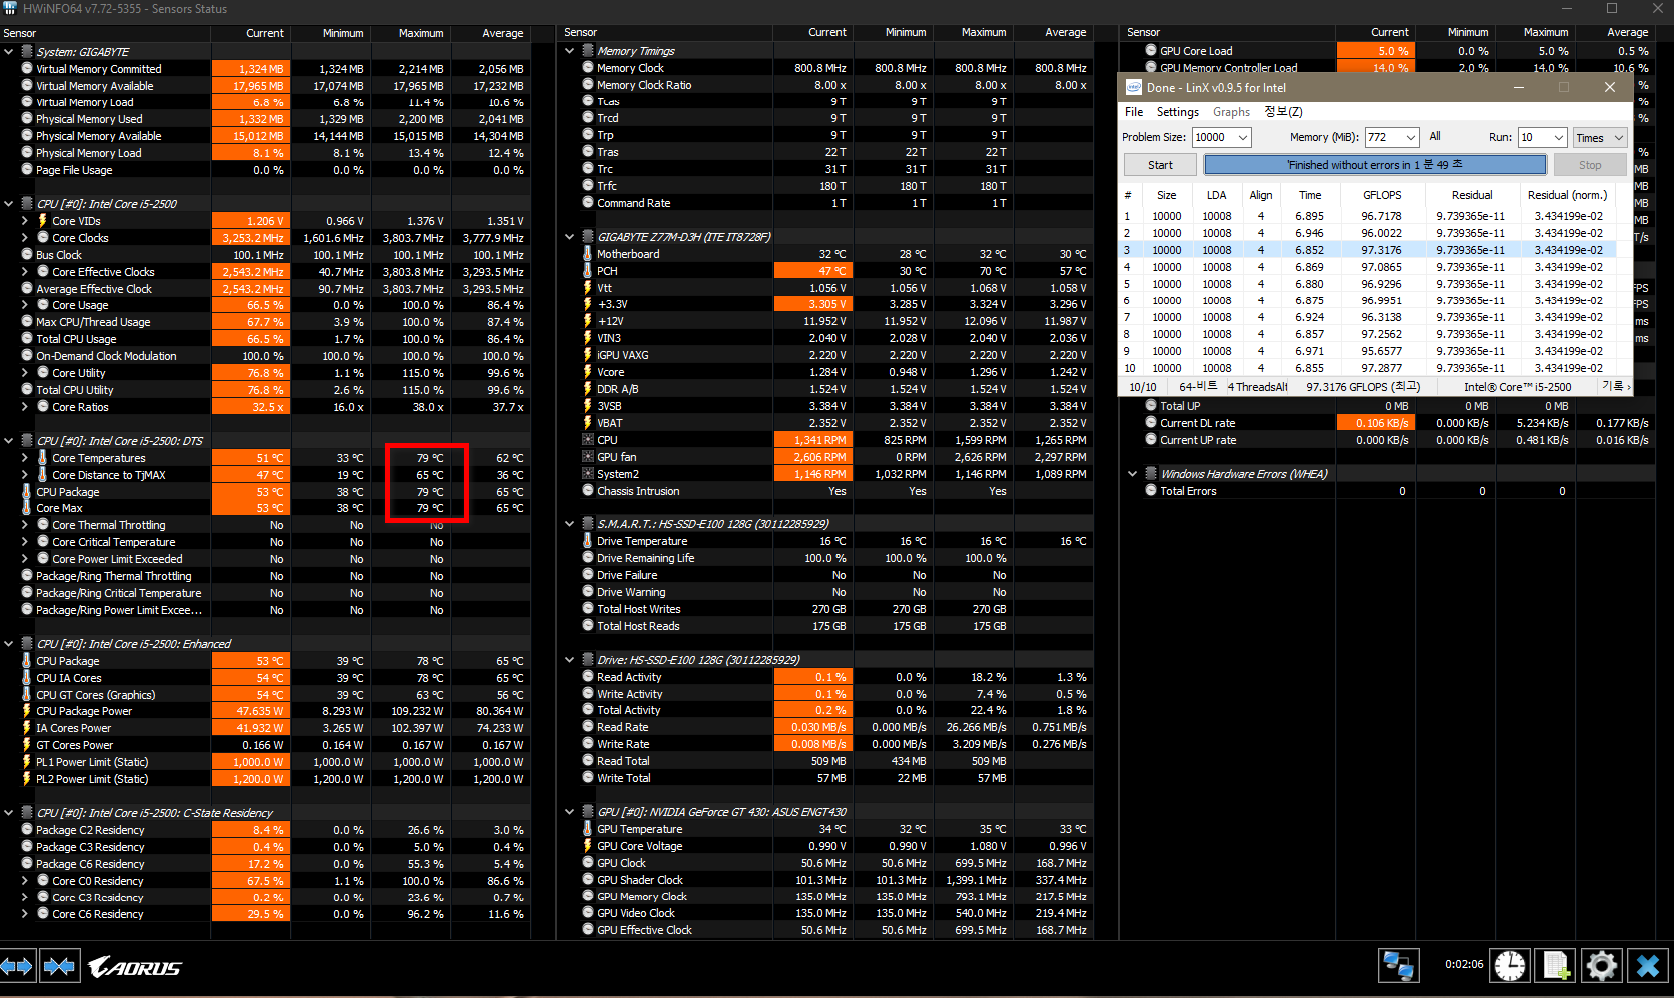Open the Run count dropdown in LinX
1674x998 pixels.
[1558, 137]
